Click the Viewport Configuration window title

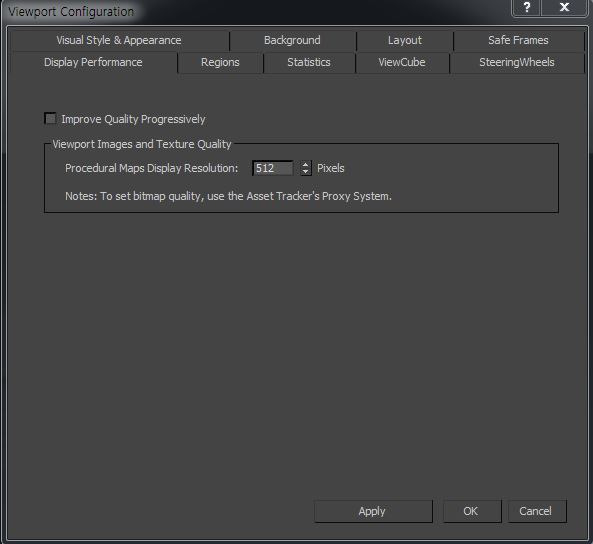(71, 12)
